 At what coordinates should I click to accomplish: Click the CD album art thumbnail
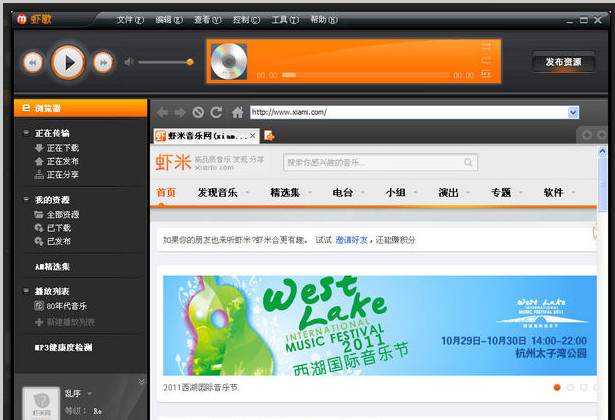tap(229, 61)
